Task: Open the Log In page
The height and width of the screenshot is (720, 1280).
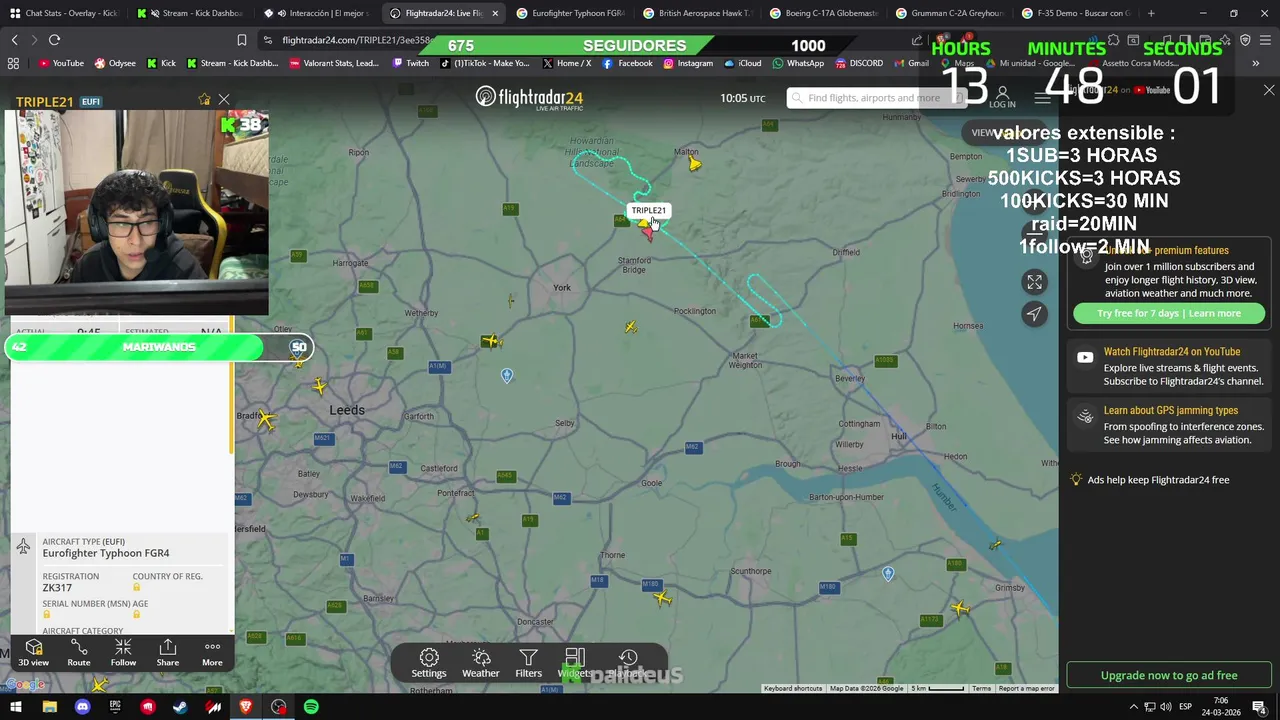Action: coord(1002,98)
